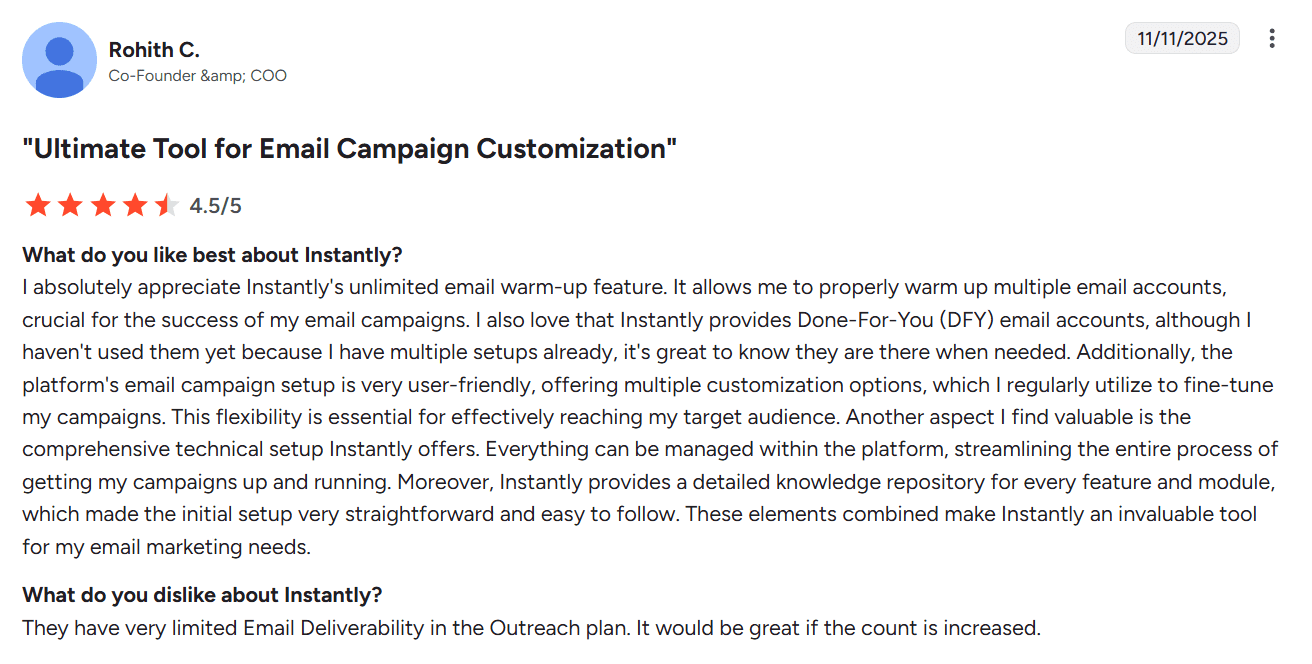The height and width of the screenshot is (664, 1312).
Task: Click "What do you dislike about Instantly?" heading
Action: point(202,595)
